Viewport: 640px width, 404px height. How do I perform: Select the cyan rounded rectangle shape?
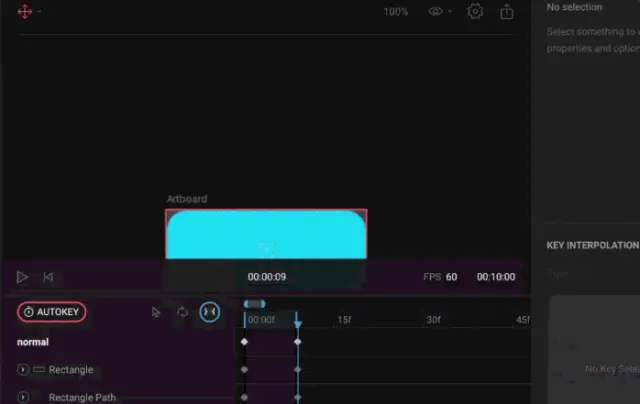266,235
